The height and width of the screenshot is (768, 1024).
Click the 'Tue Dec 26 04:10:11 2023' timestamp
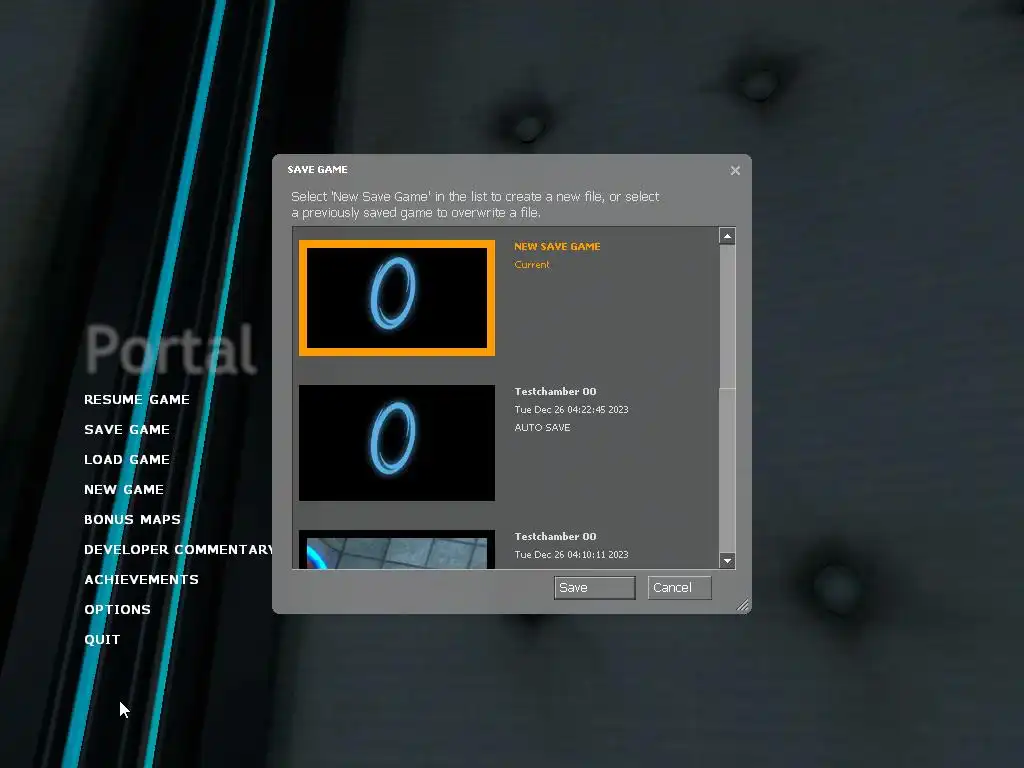tap(571, 554)
